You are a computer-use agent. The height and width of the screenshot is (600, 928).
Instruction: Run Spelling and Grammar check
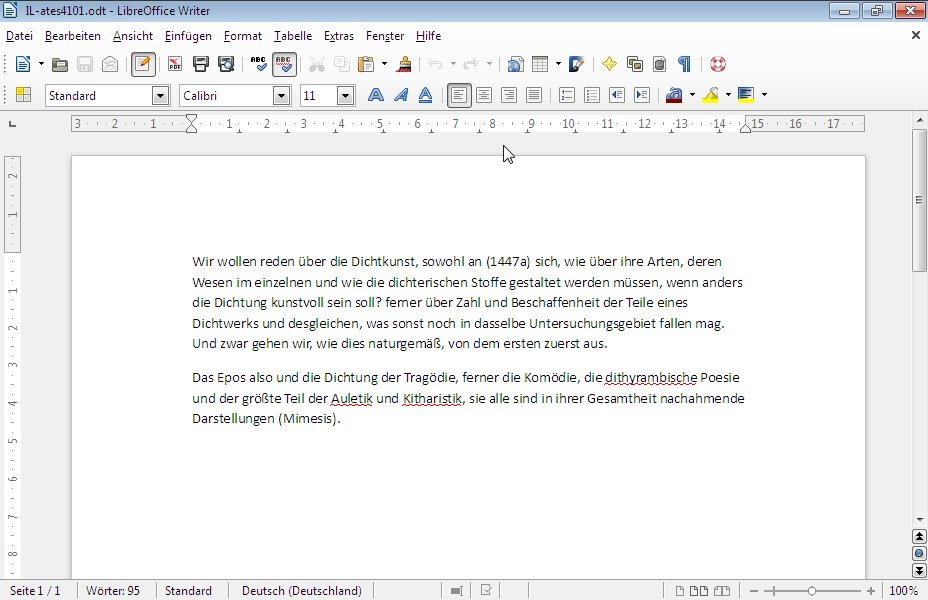[259, 64]
